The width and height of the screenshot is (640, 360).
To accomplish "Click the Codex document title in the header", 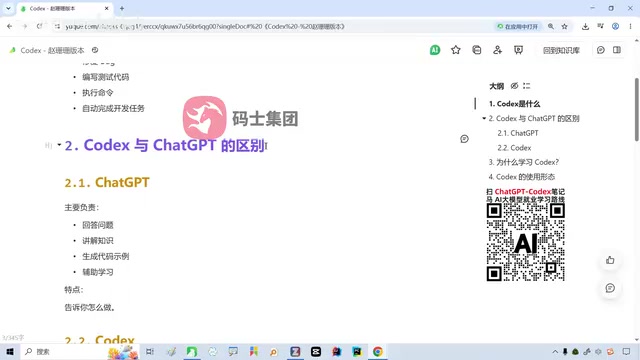I will [52, 50].
